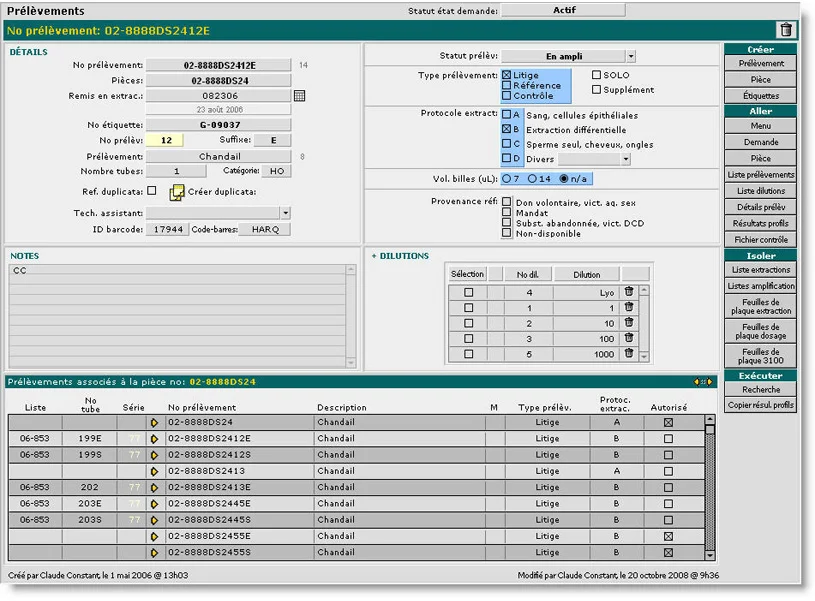Click the trash icon in green header
Screen dimensions: 815x601
point(786,30)
